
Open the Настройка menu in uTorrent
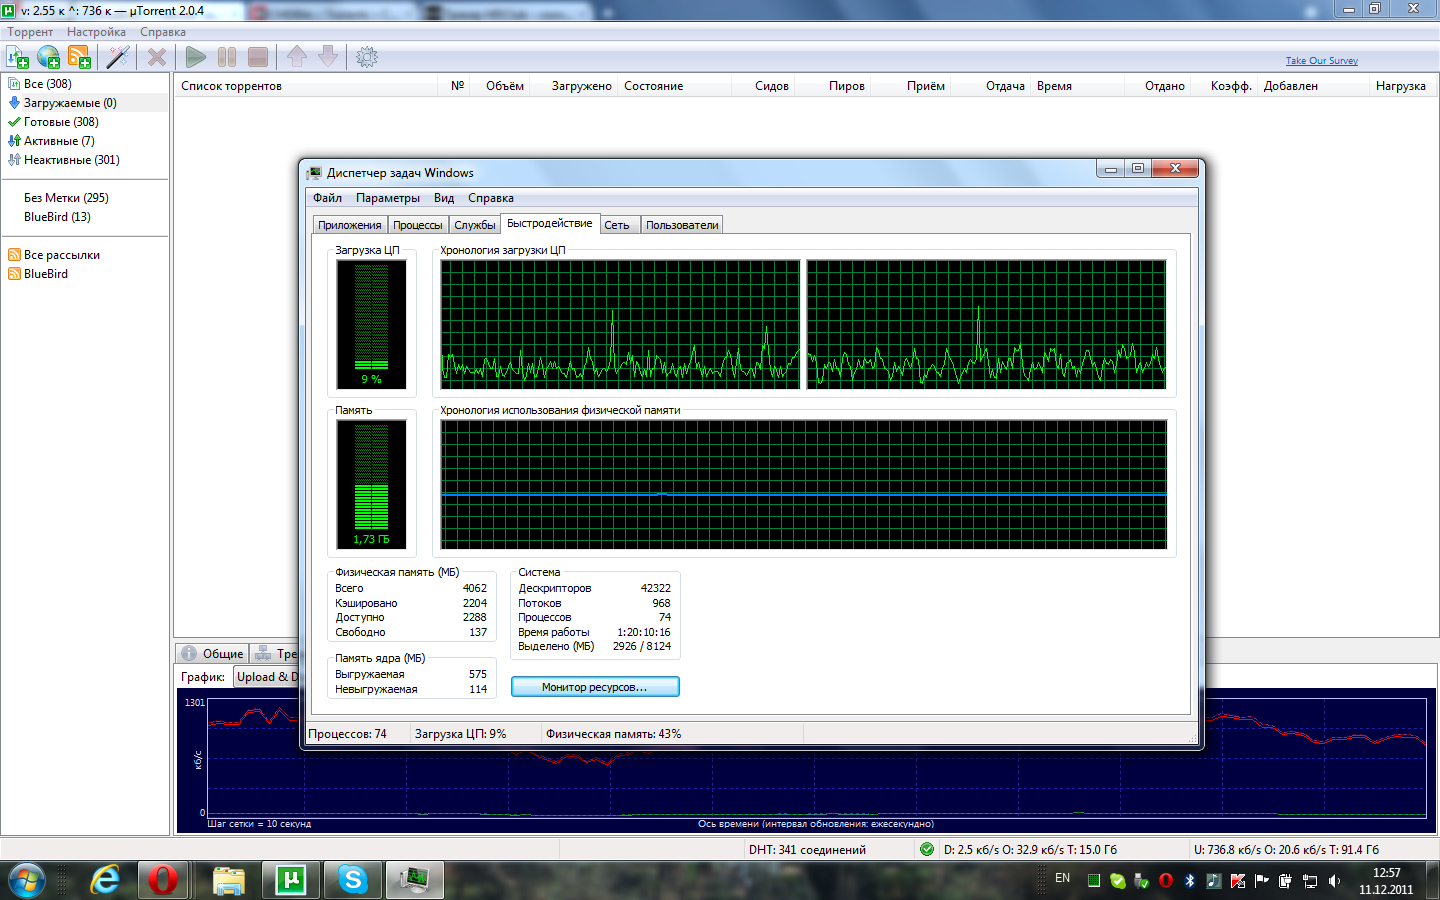(x=96, y=32)
